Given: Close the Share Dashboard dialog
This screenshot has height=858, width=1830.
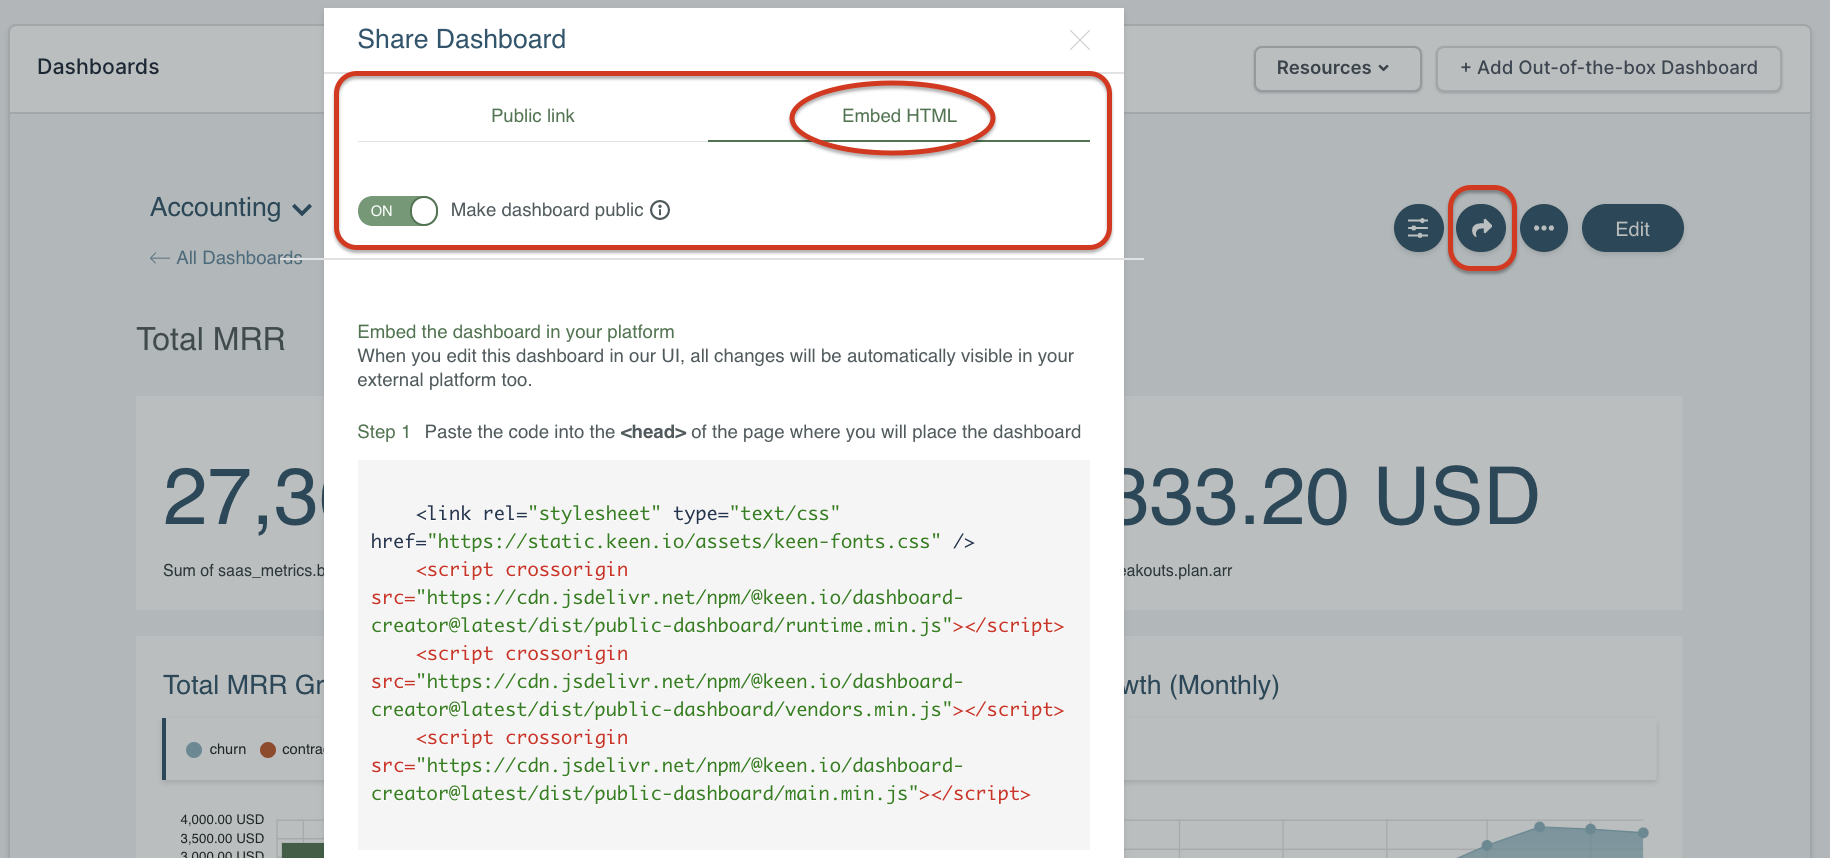Looking at the screenshot, I should [1079, 40].
